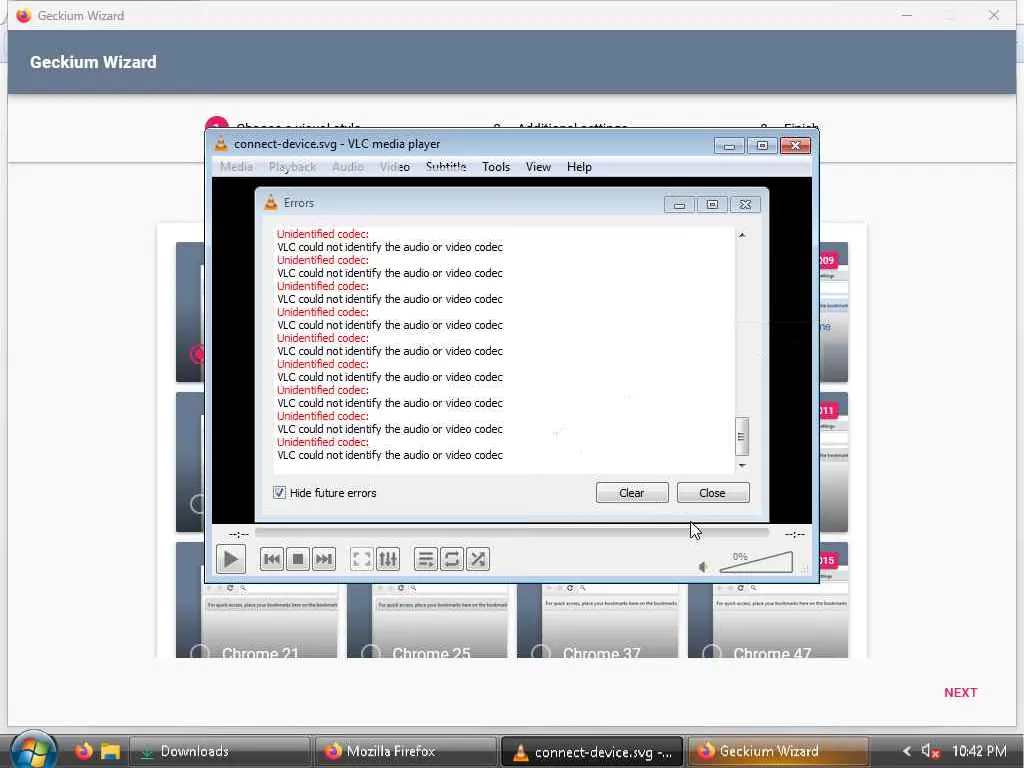The image size is (1024, 768).
Task: Toggle loop mode in VLC
Action: pos(452,559)
